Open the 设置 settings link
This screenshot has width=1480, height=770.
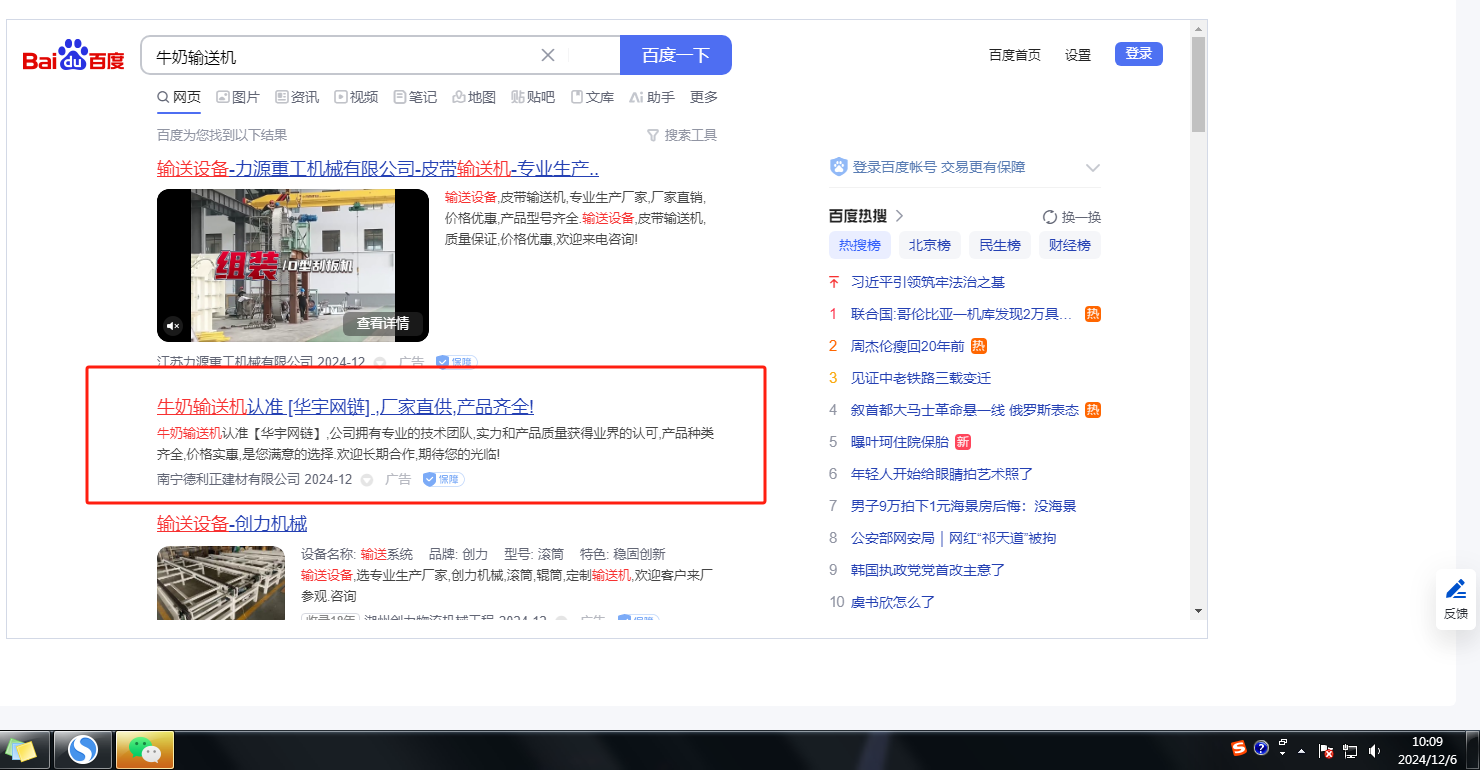(1078, 55)
